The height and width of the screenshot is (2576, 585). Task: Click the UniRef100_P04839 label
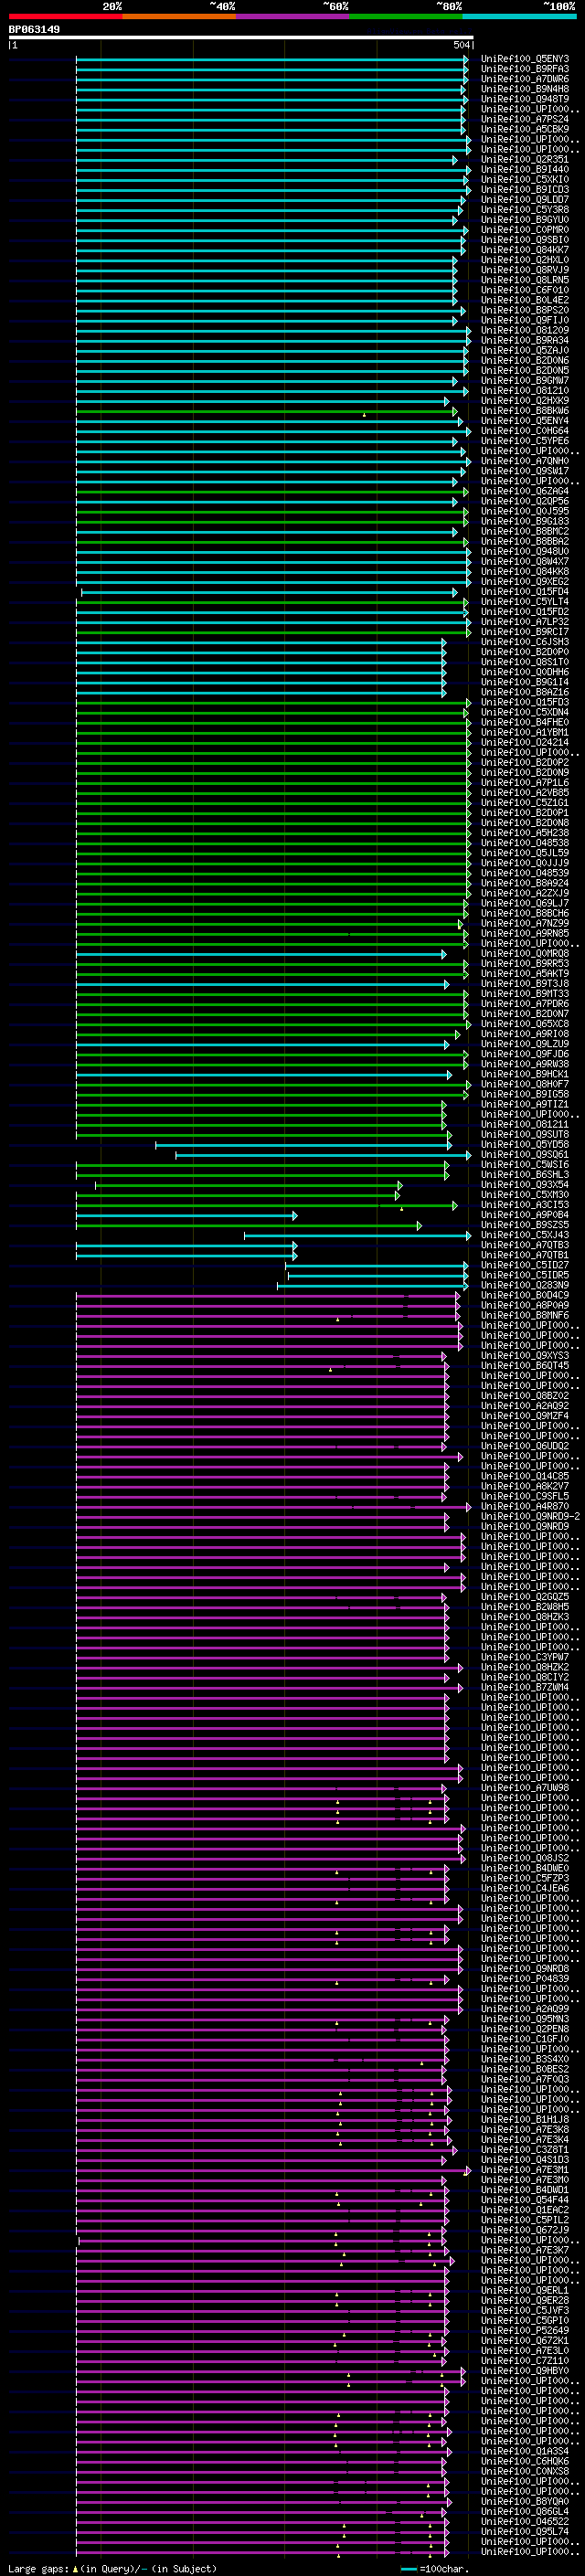525,1979
